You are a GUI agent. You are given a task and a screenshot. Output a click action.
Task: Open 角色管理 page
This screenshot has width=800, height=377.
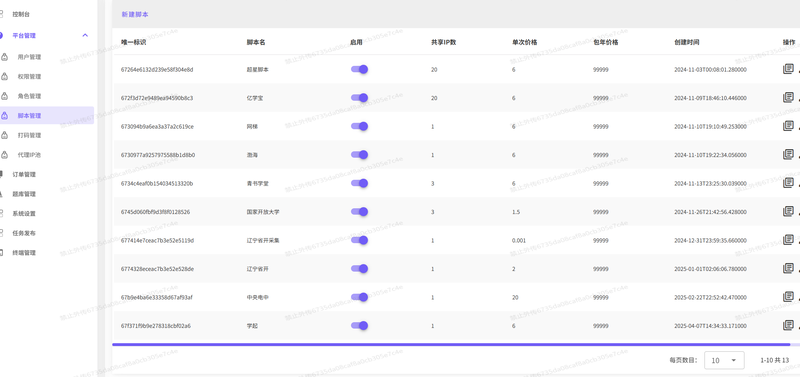29,96
